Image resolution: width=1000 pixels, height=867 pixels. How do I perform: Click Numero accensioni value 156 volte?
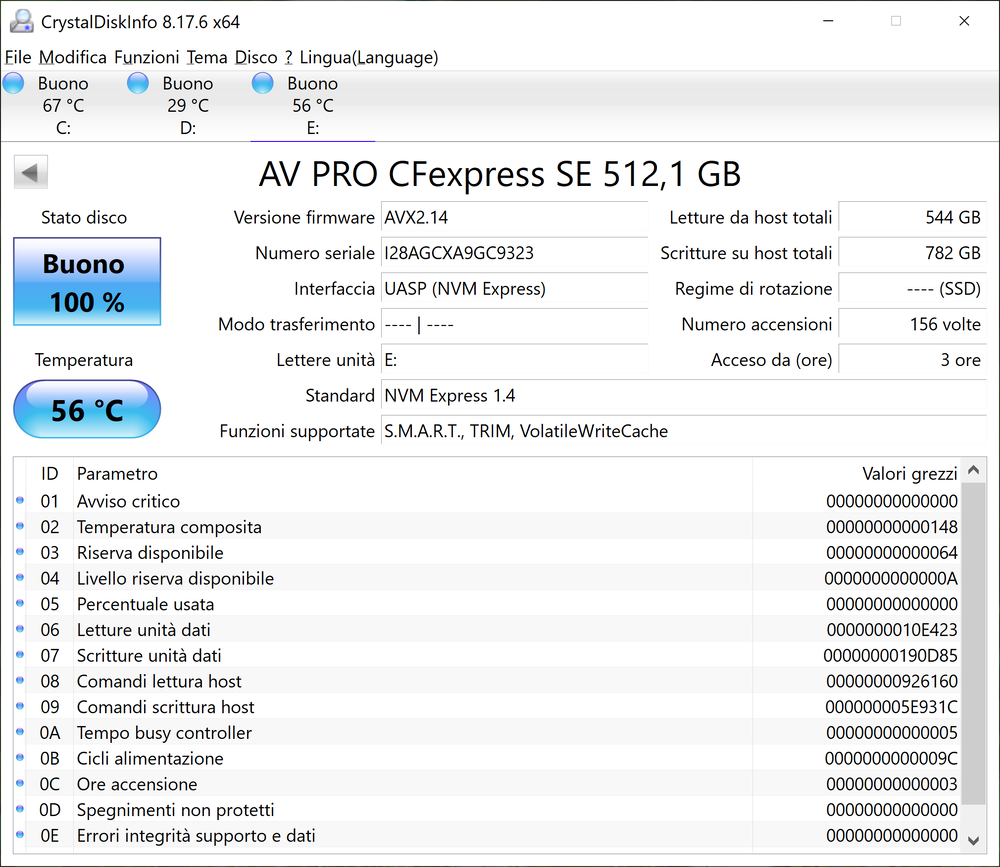(x=913, y=325)
